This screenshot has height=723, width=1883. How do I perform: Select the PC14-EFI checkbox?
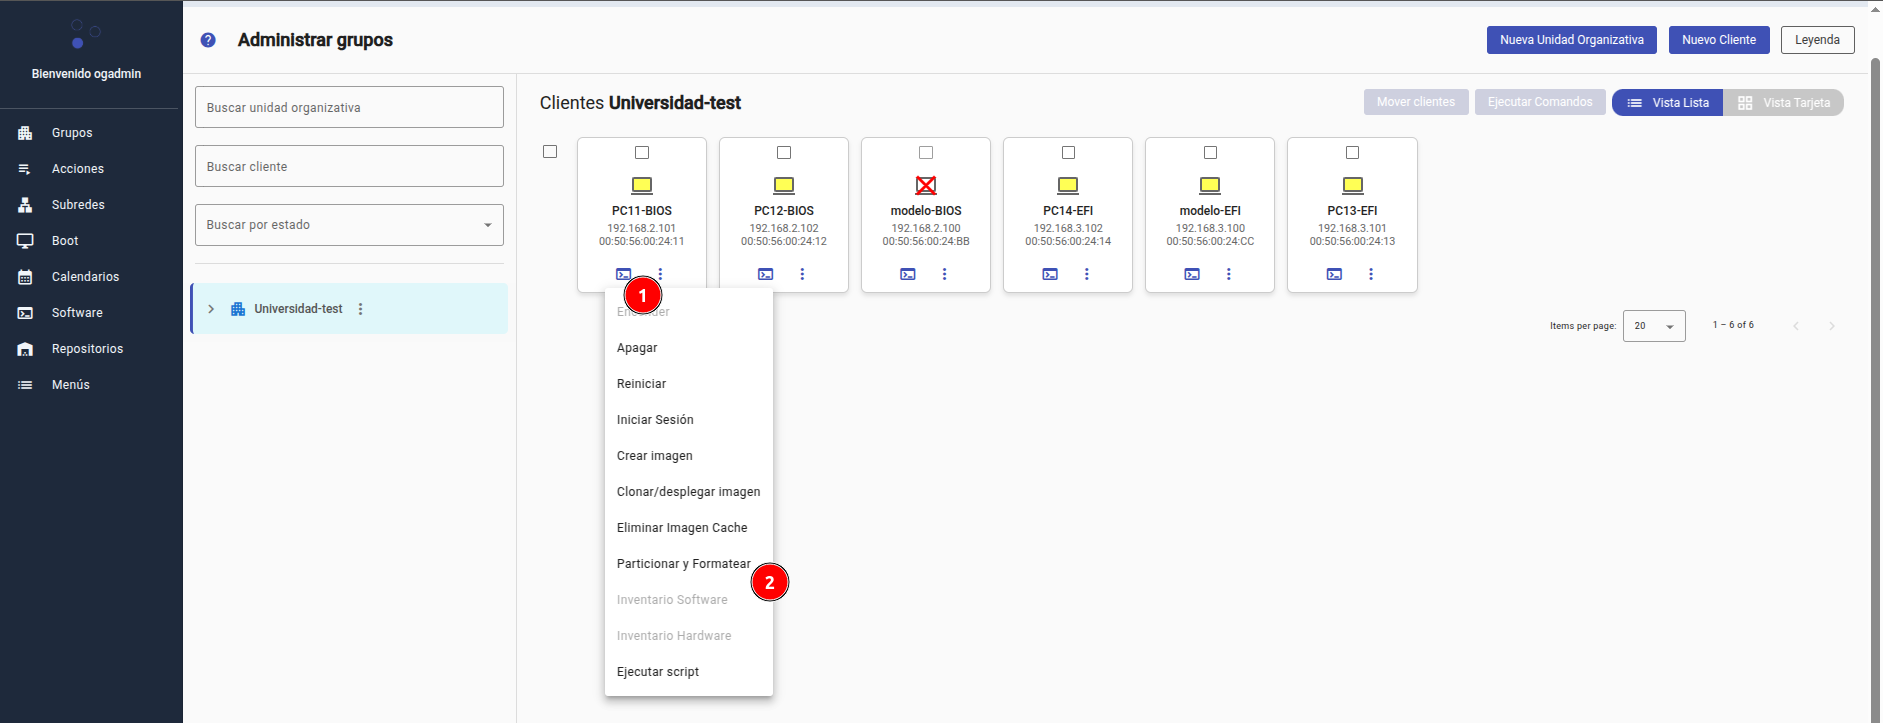coord(1068,153)
